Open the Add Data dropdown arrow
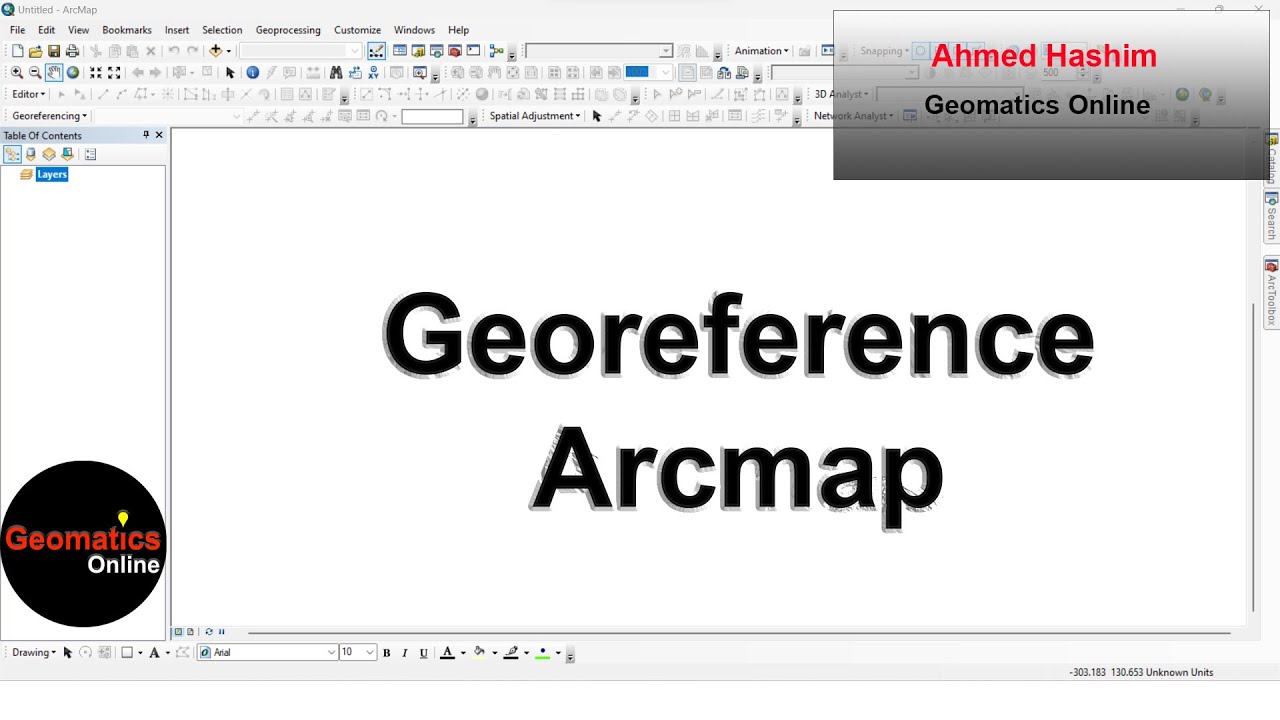Image resolution: width=1280 pixels, height=720 pixels. (228, 51)
